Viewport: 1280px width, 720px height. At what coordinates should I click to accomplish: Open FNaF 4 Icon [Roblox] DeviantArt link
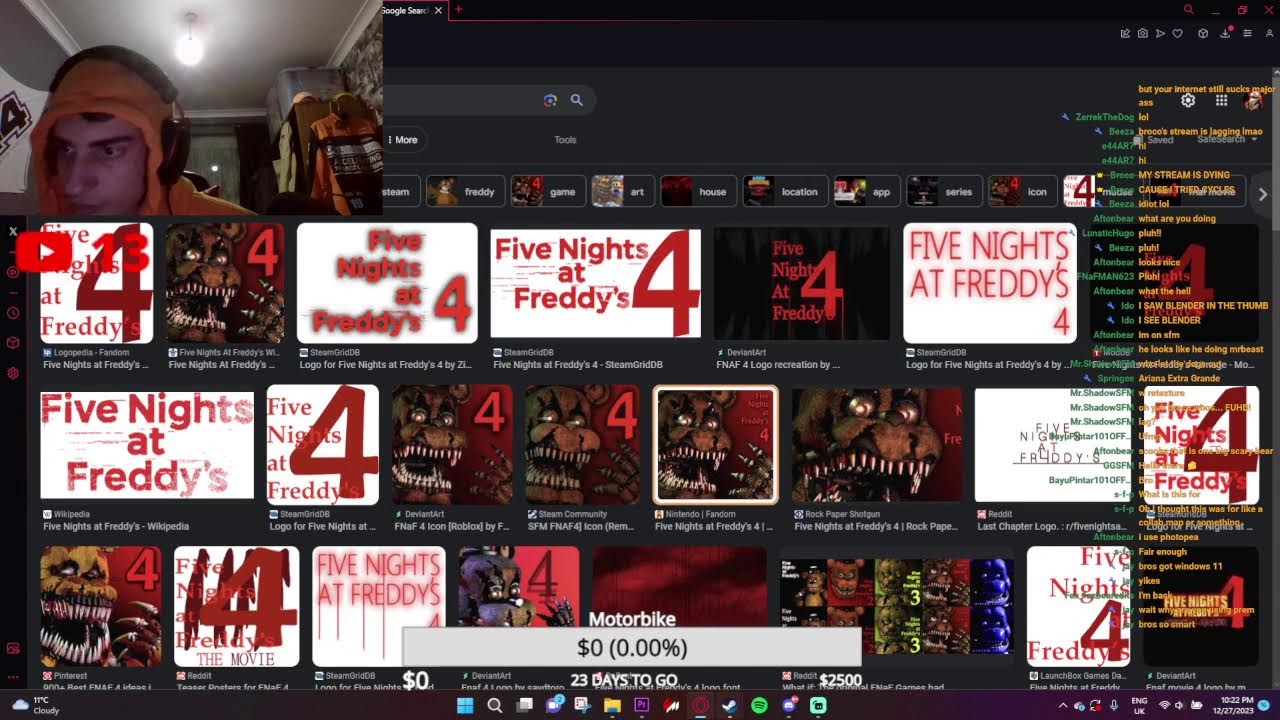pos(452,527)
